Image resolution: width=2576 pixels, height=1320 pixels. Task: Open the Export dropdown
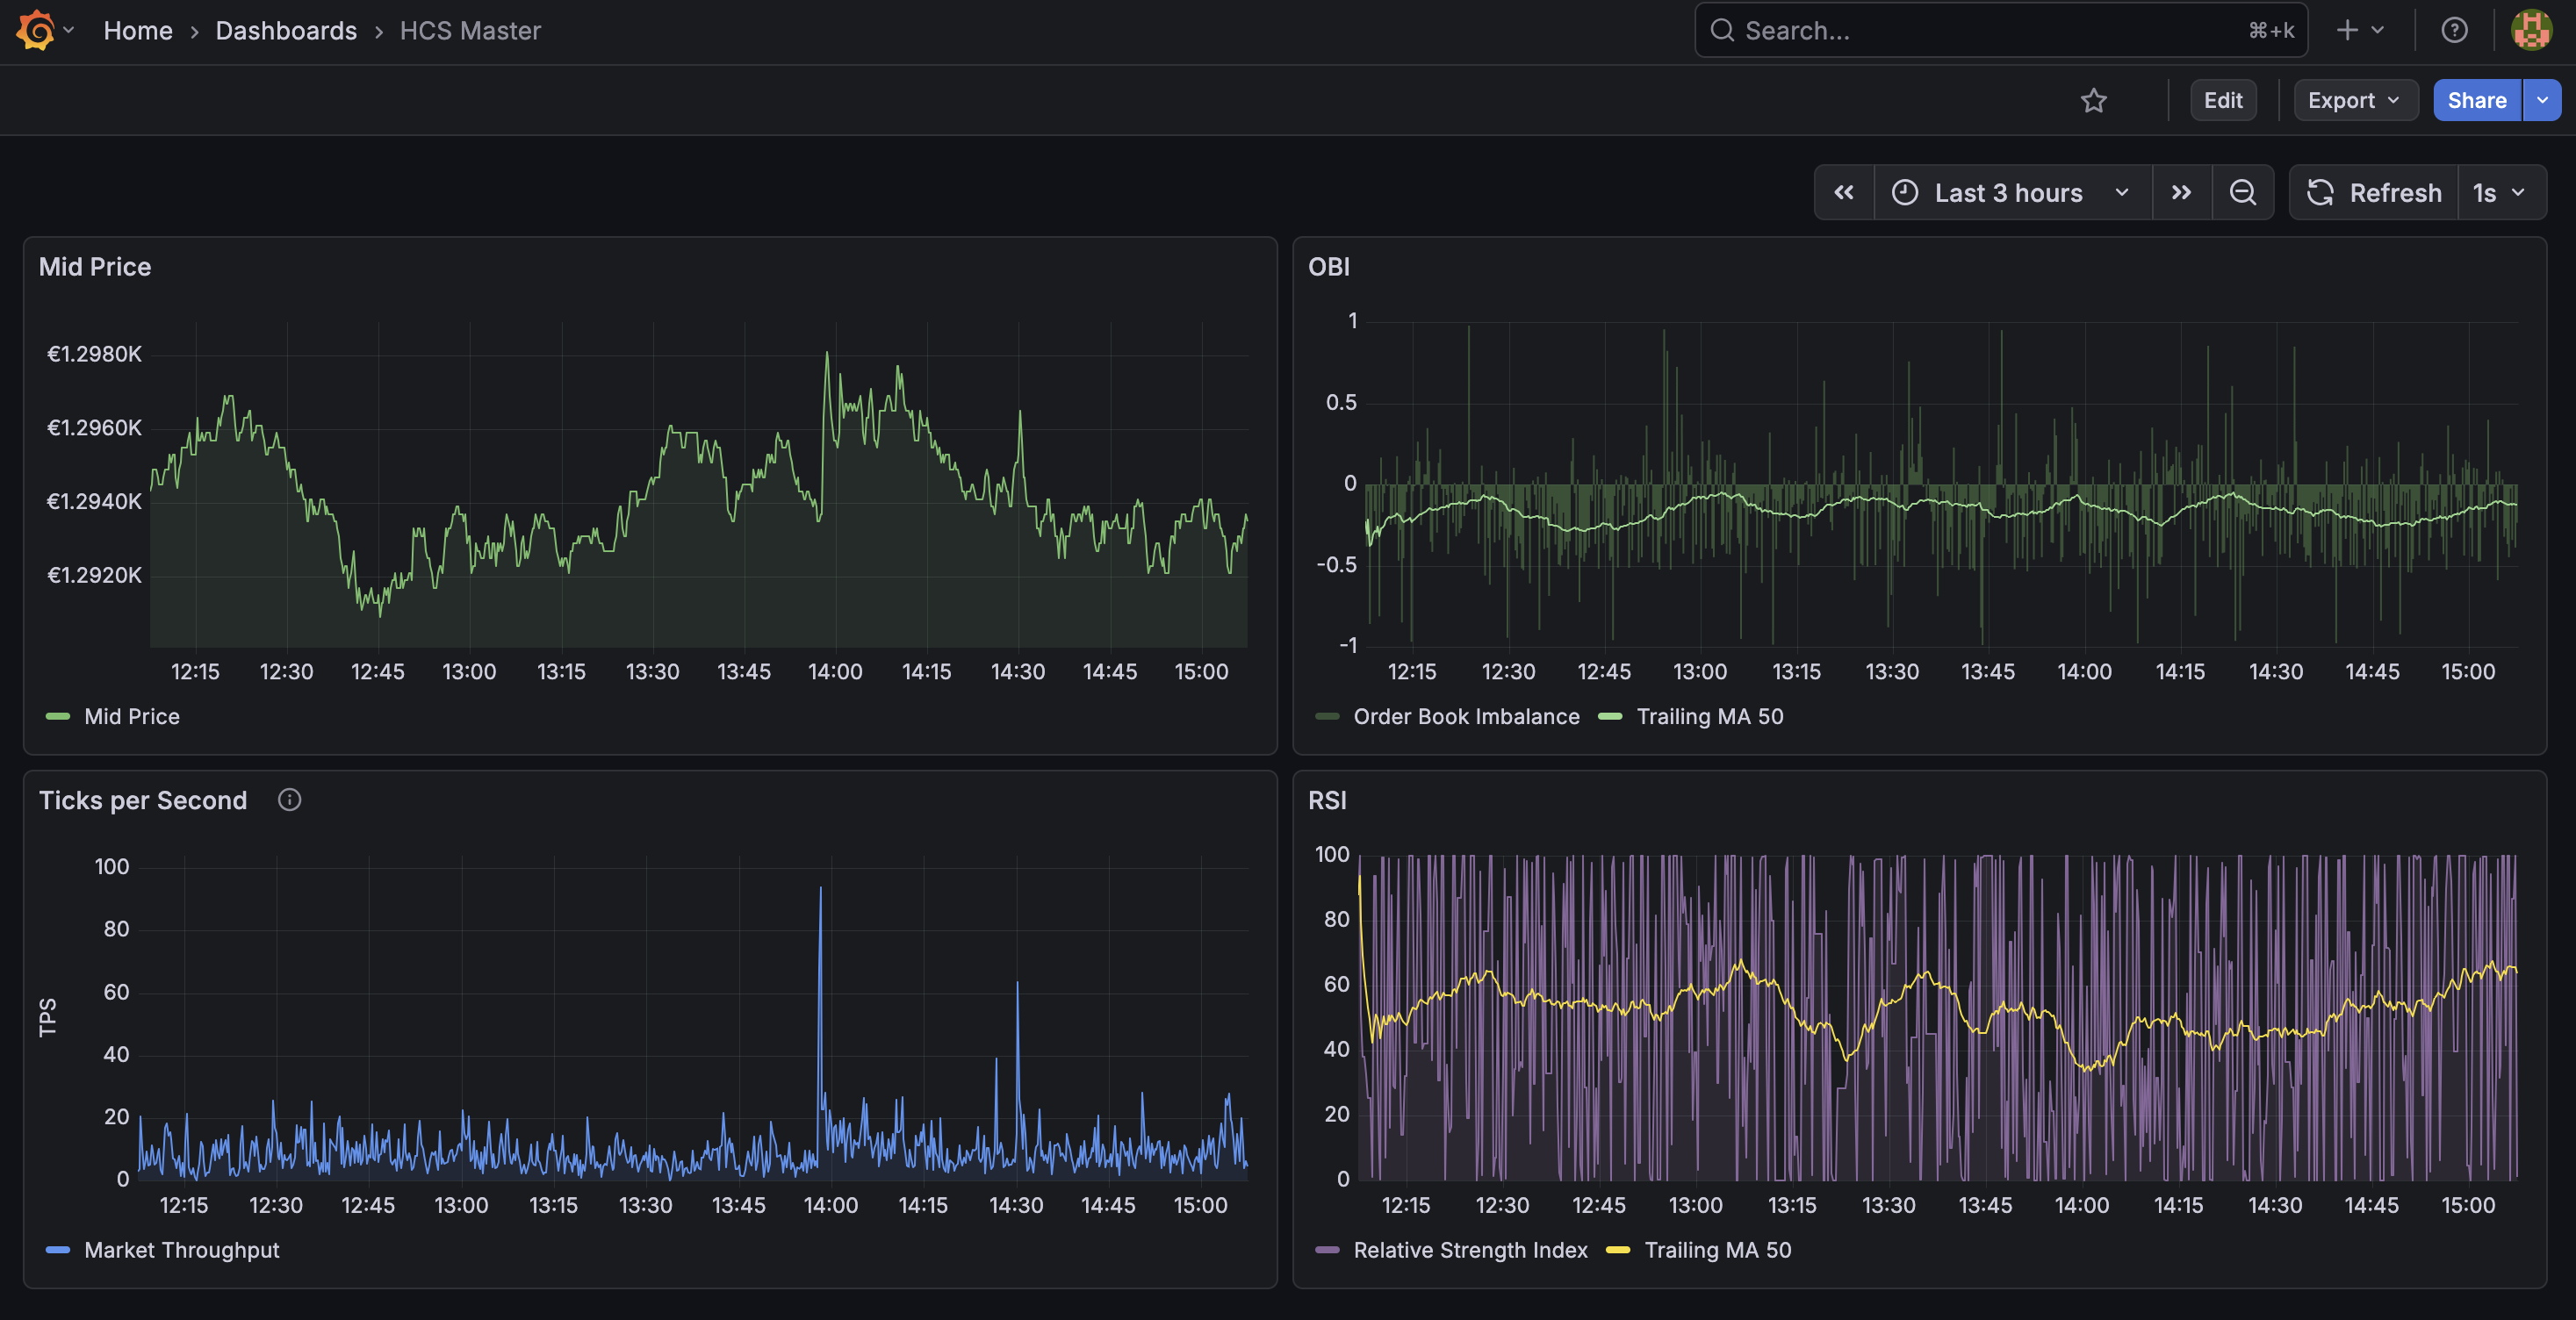pyautogui.click(x=2355, y=101)
